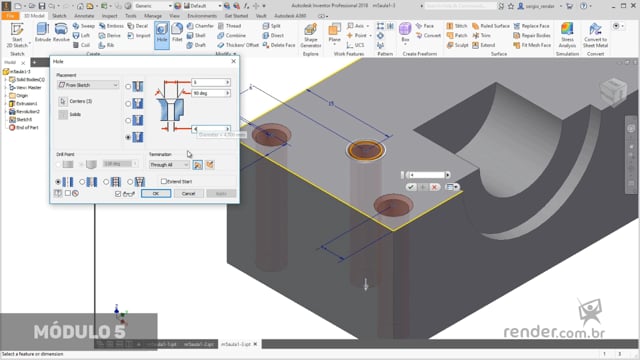Image resolution: width=640 pixels, height=360 pixels.
Task: Click the Hole tool in ribbon
Action: click(162, 36)
